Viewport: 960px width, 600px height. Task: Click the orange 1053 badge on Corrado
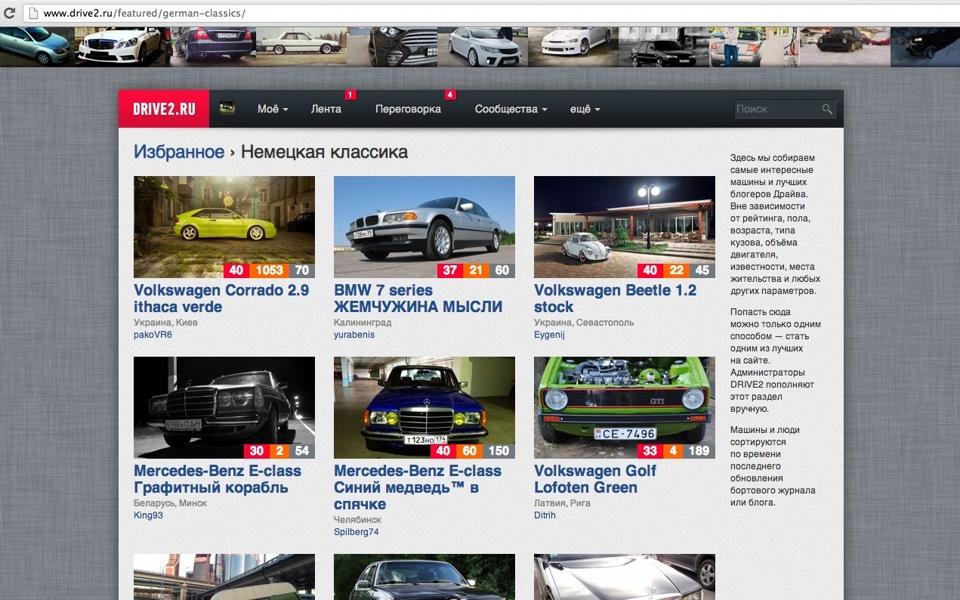point(269,270)
